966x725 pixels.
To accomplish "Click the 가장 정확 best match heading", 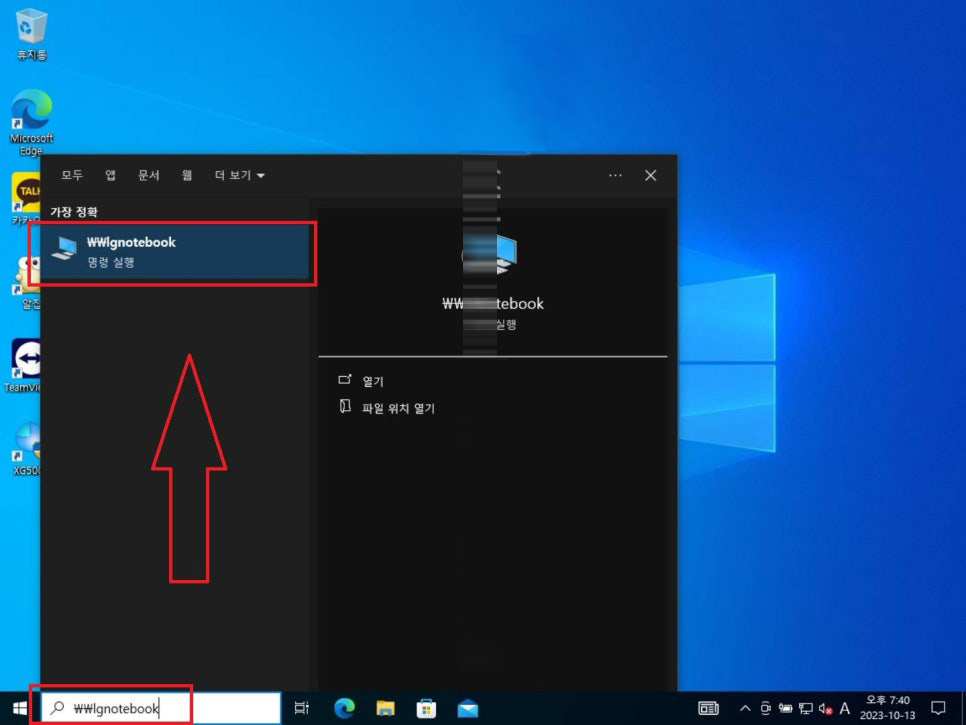I will point(74,212).
